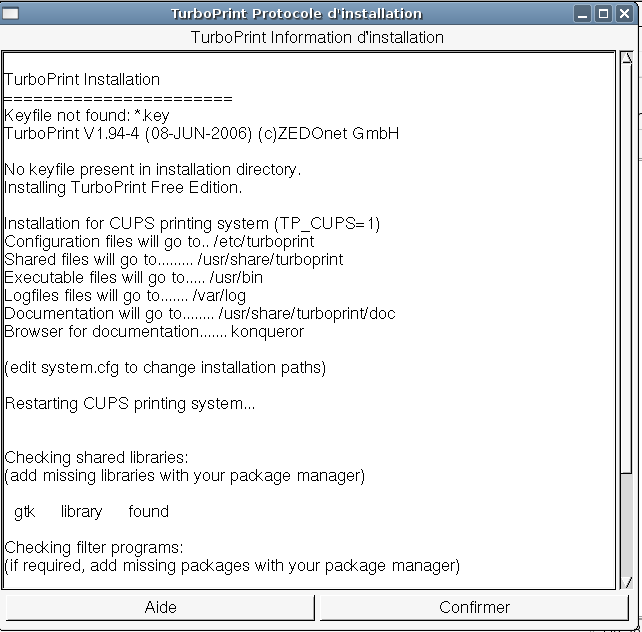This screenshot has width=642, height=632.
Task: Click 'Logfiles files will go to' line
Action: coord(125,296)
